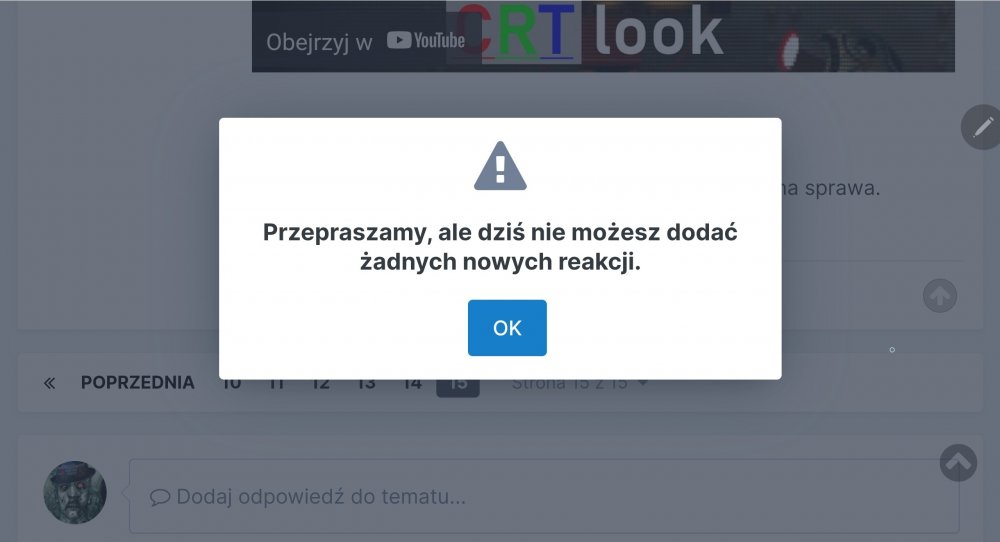Click the upward arrow circle beside post

tap(940, 295)
